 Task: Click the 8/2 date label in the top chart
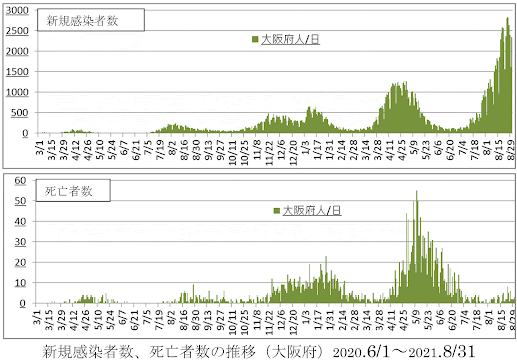(x=172, y=148)
